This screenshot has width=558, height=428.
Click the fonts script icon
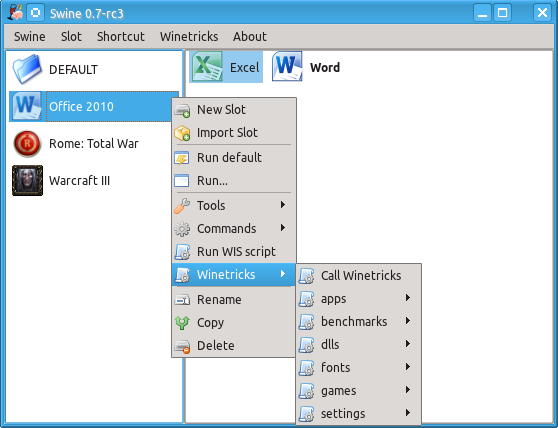click(x=306, y=368)
